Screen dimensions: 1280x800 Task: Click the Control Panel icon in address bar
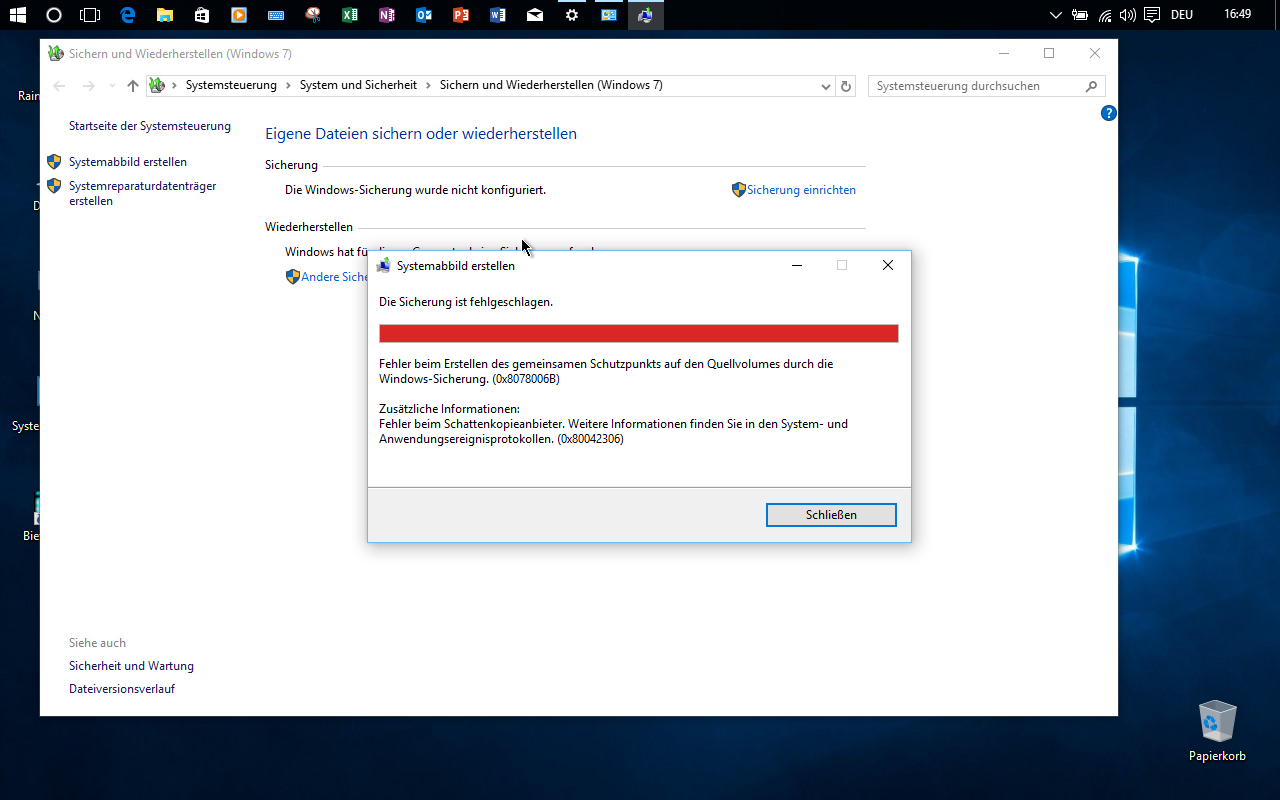pos(157,86)
